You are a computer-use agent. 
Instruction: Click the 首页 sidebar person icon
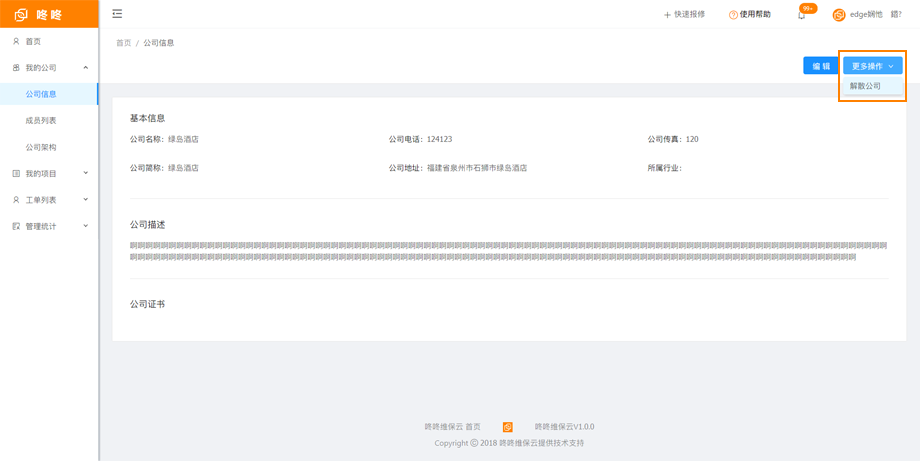coord(16,42)
